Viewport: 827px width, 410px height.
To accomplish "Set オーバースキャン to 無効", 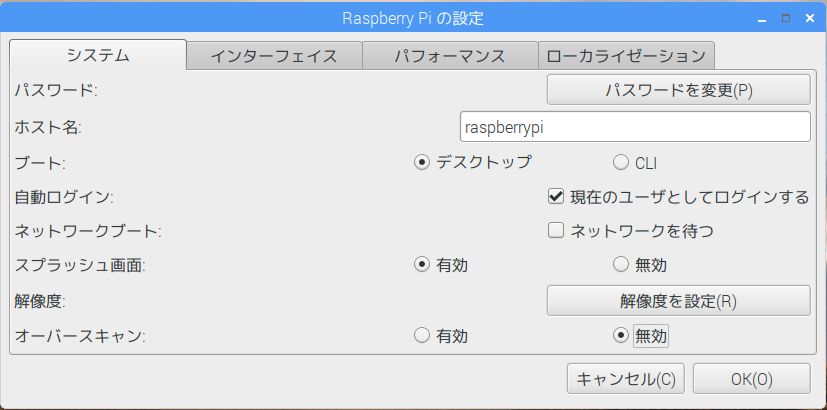I will [x=641, y=336].
